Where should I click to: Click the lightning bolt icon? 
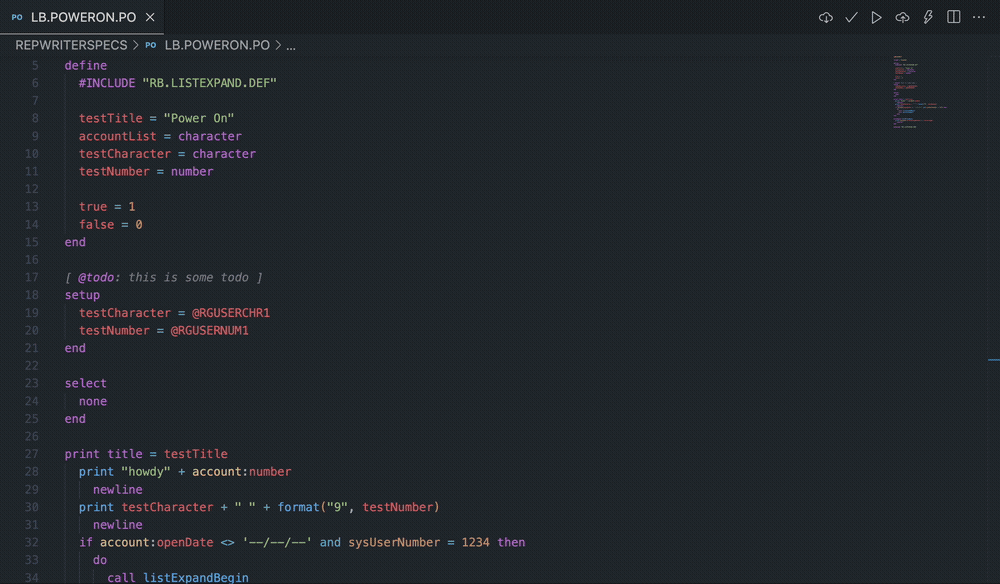pos(928,17)
